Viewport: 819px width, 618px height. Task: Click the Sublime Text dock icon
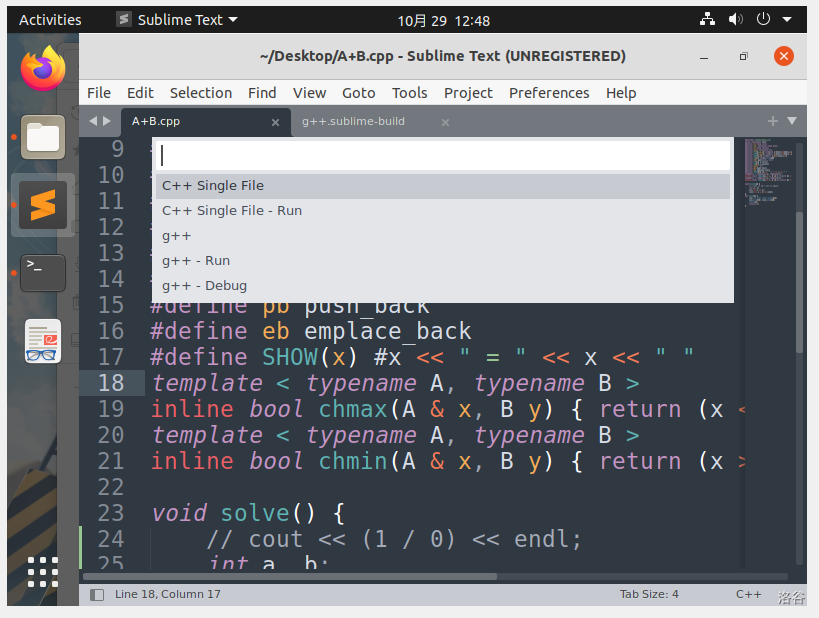pyautogui.click(x=43, y=205)
